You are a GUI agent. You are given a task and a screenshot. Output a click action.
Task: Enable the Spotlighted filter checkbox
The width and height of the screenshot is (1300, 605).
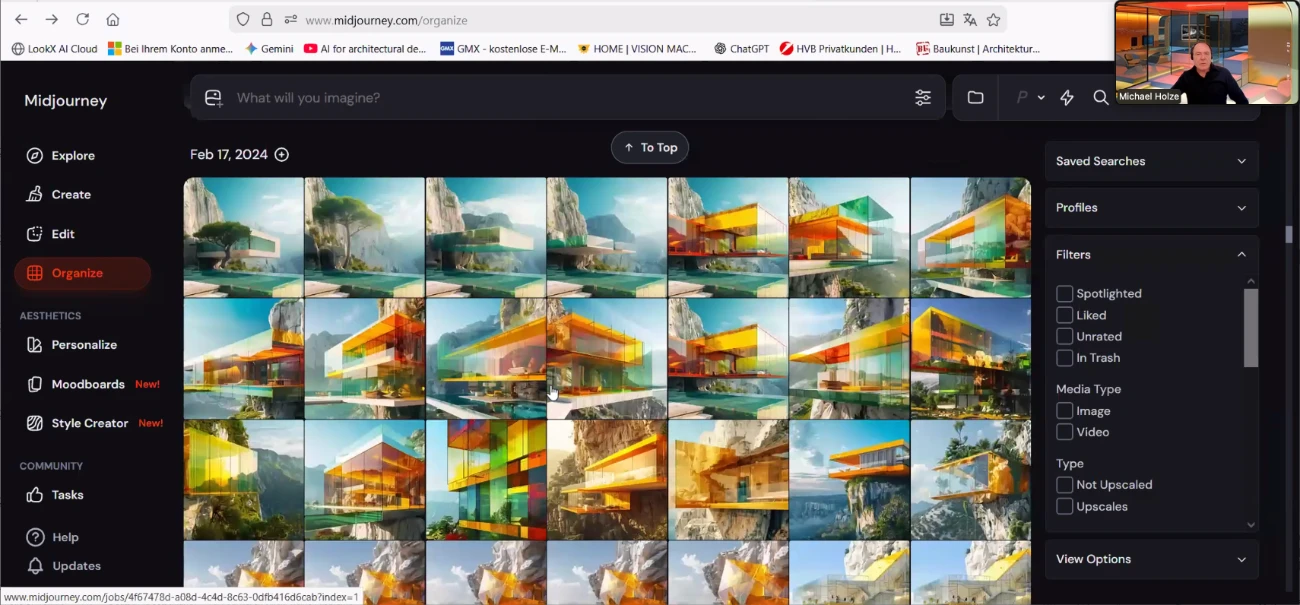(x=1064, y=294)
